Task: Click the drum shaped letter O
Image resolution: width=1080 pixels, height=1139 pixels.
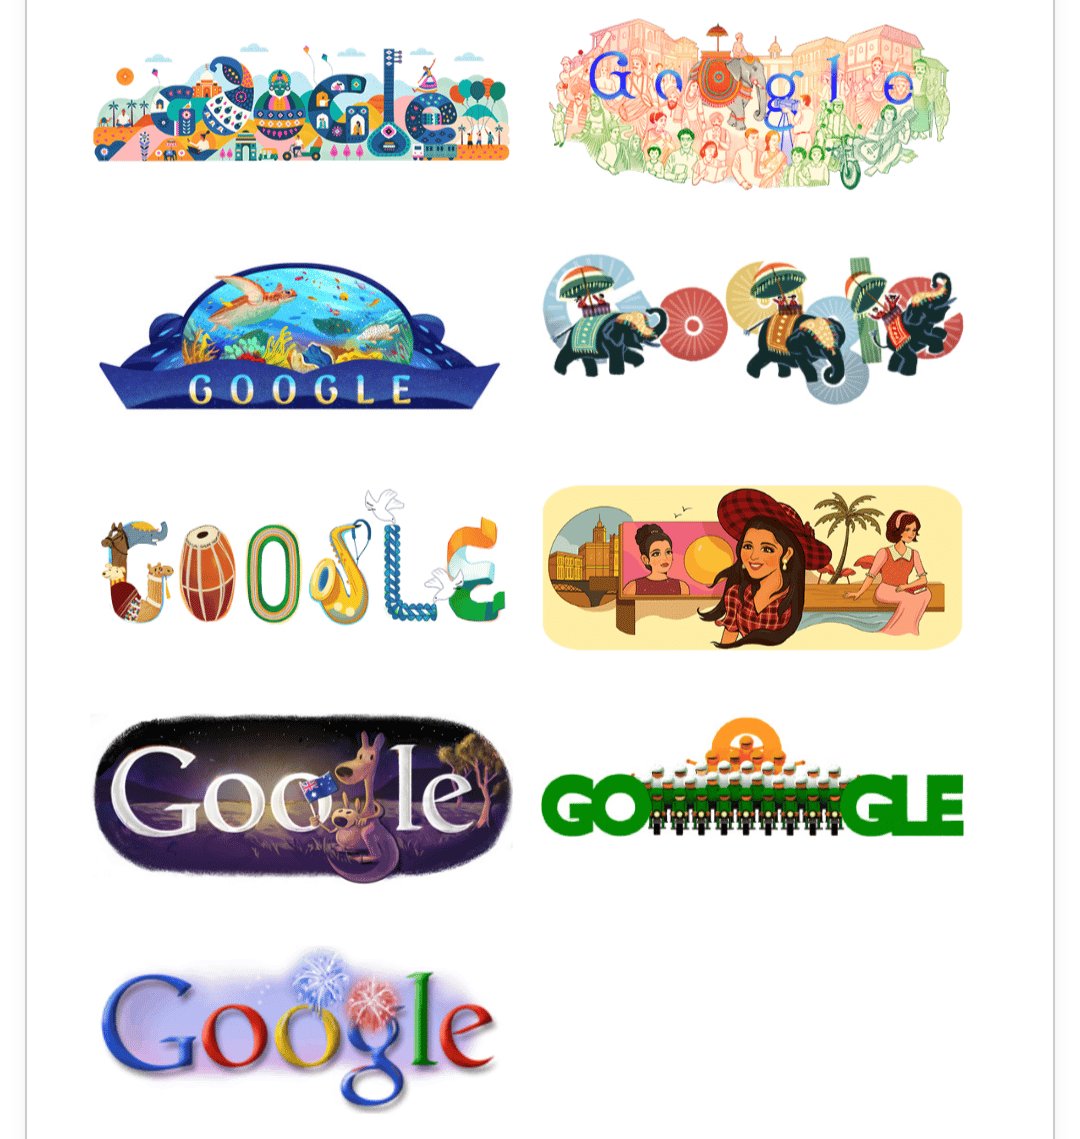Action: click(208, 573)
